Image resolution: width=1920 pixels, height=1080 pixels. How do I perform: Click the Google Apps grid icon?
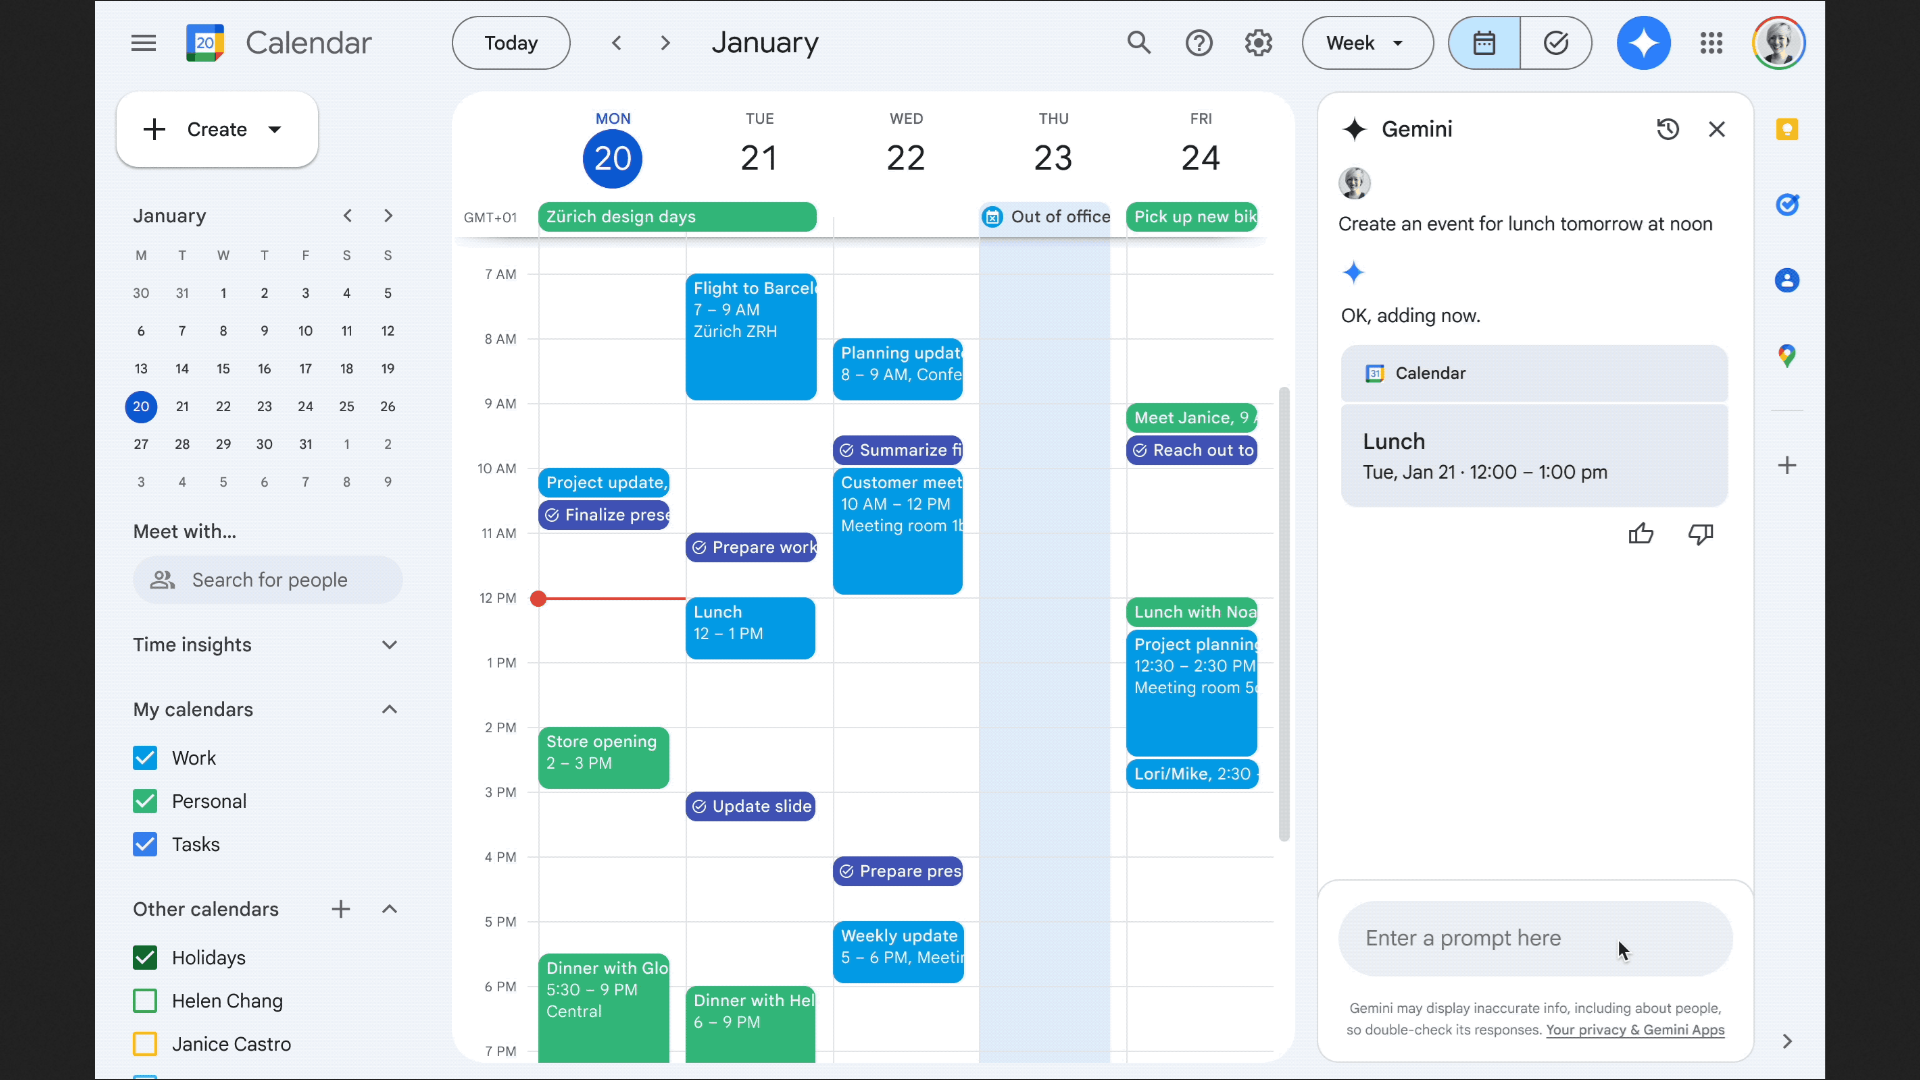point(1710,42)
